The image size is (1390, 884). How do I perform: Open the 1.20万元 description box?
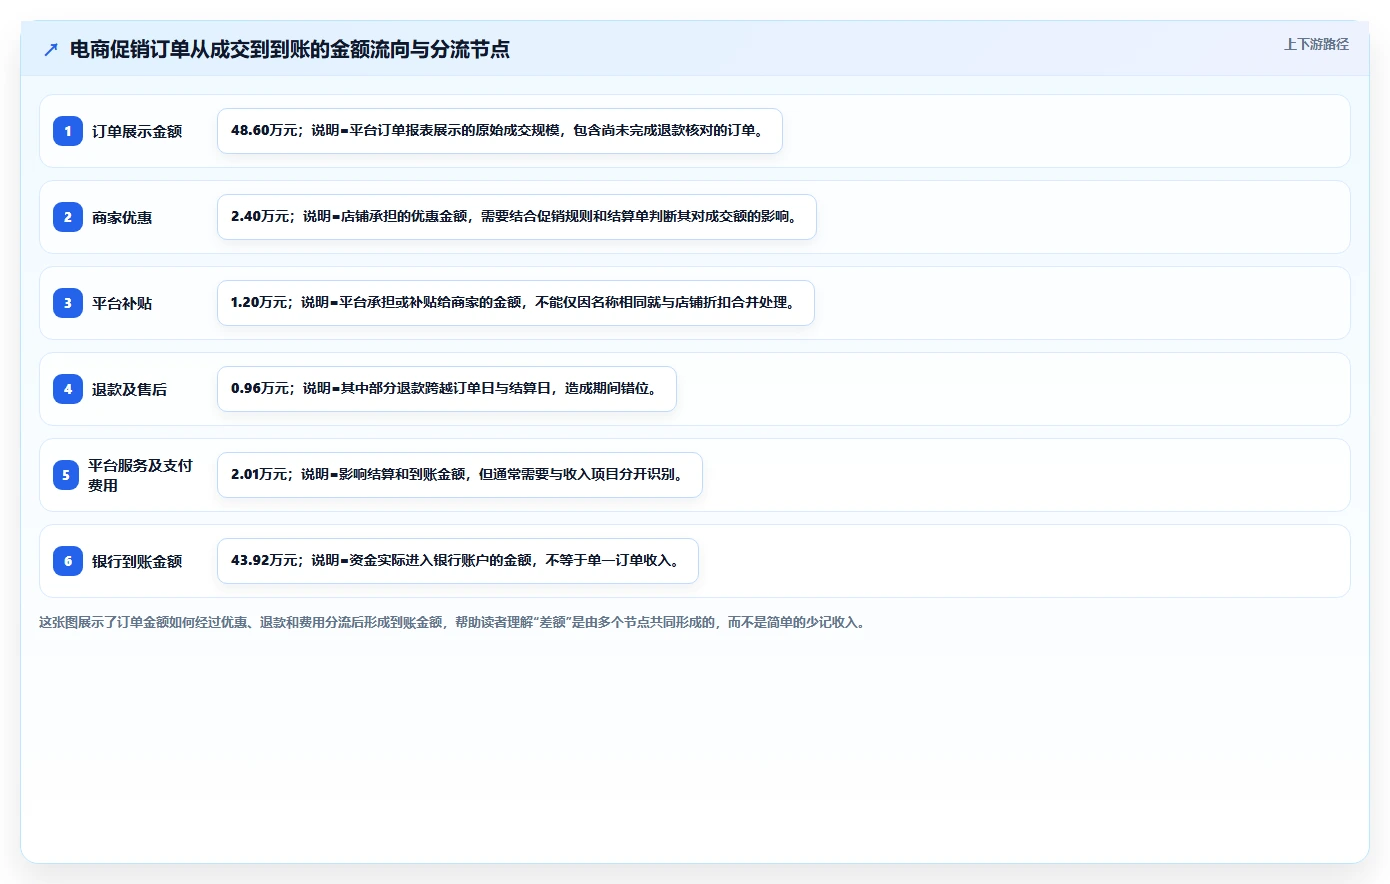click(x=516, y=303)
